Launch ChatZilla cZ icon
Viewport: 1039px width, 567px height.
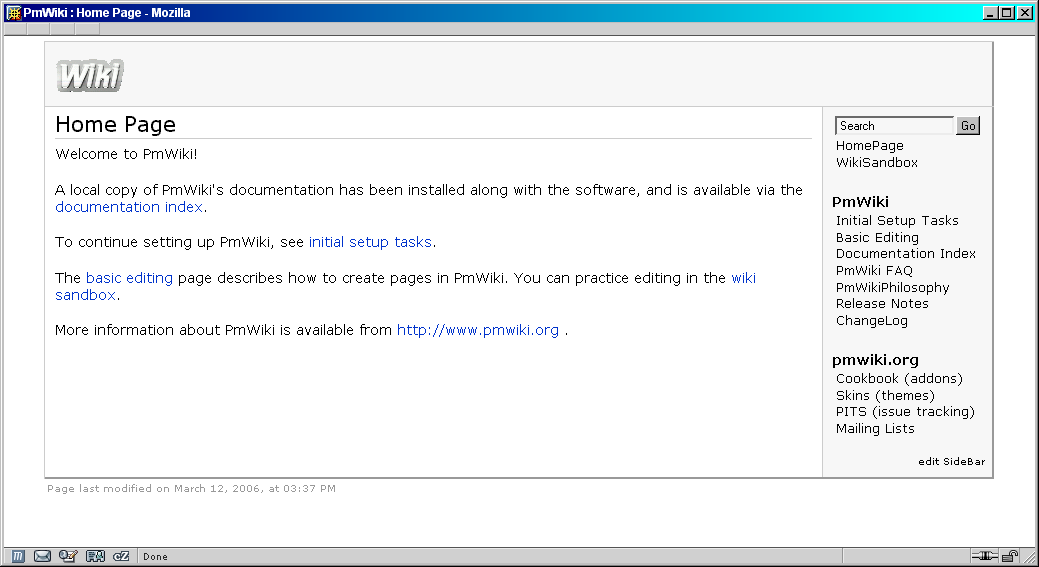pos(121,556)
